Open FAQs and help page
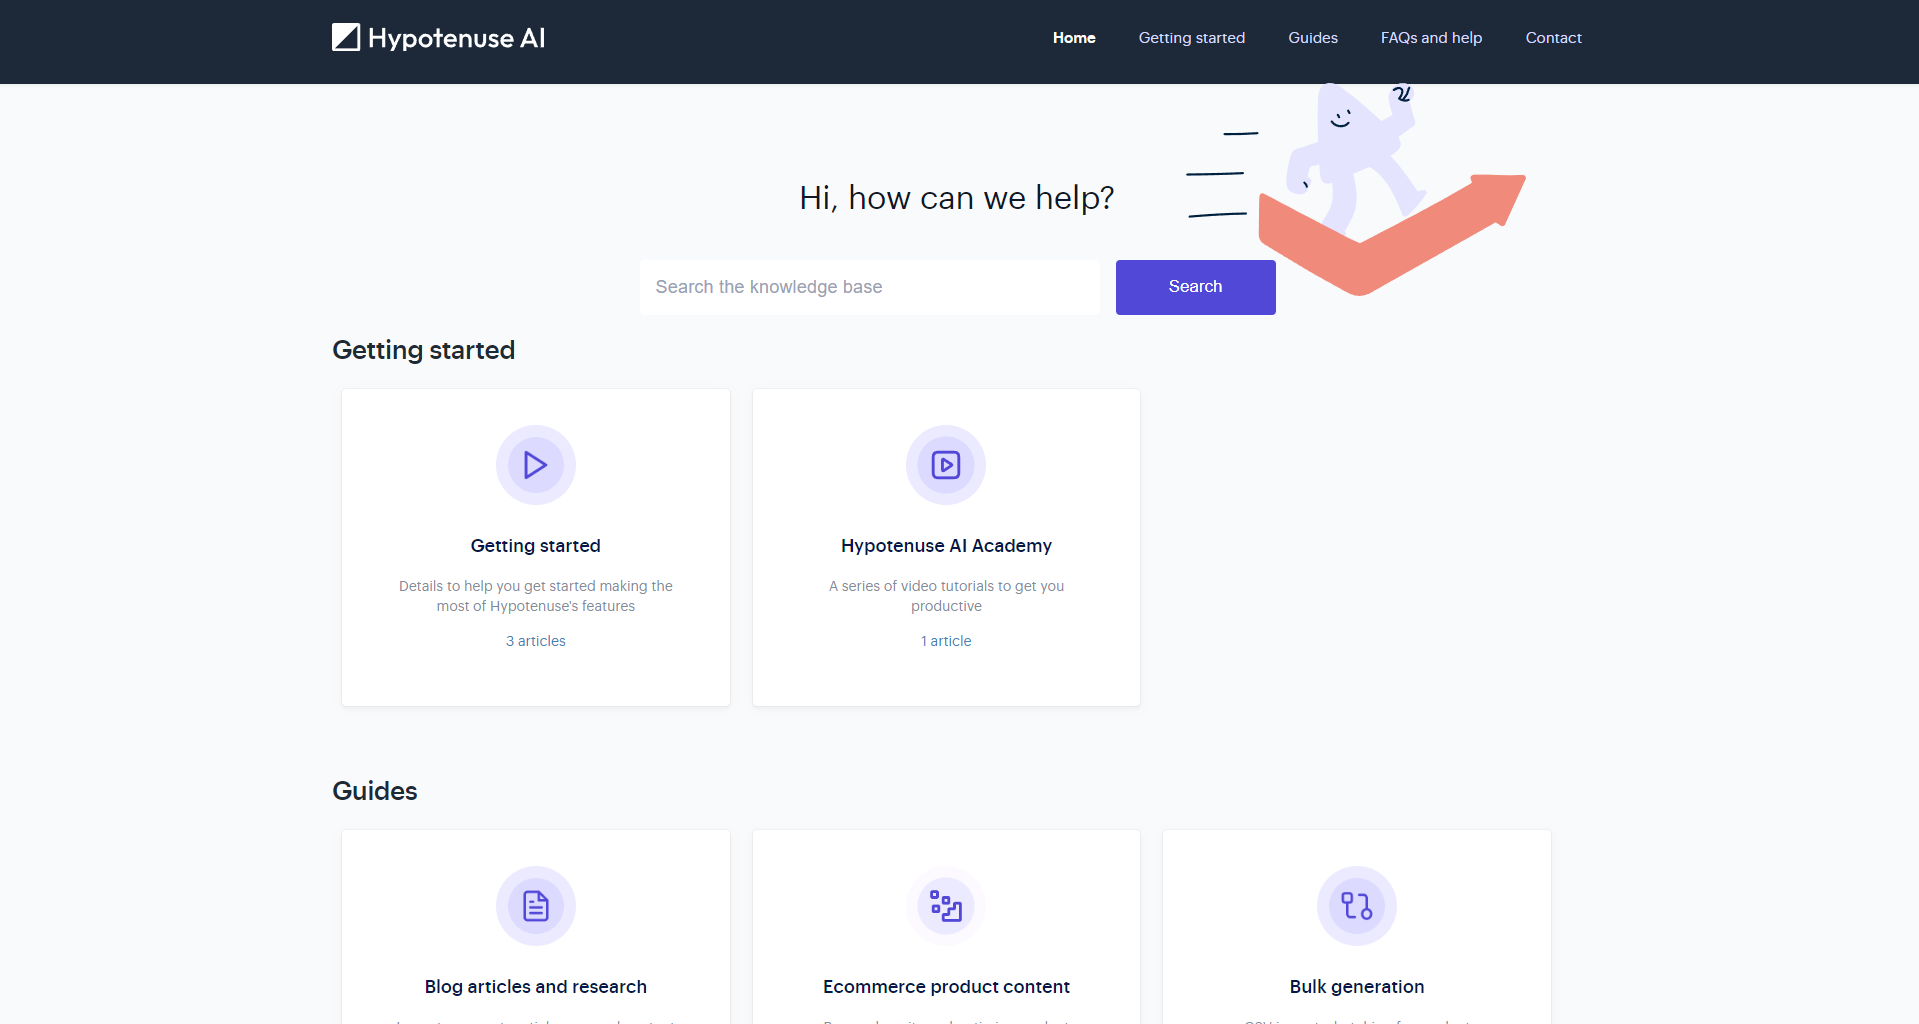1919x1024 pixels. point(1431,38)
